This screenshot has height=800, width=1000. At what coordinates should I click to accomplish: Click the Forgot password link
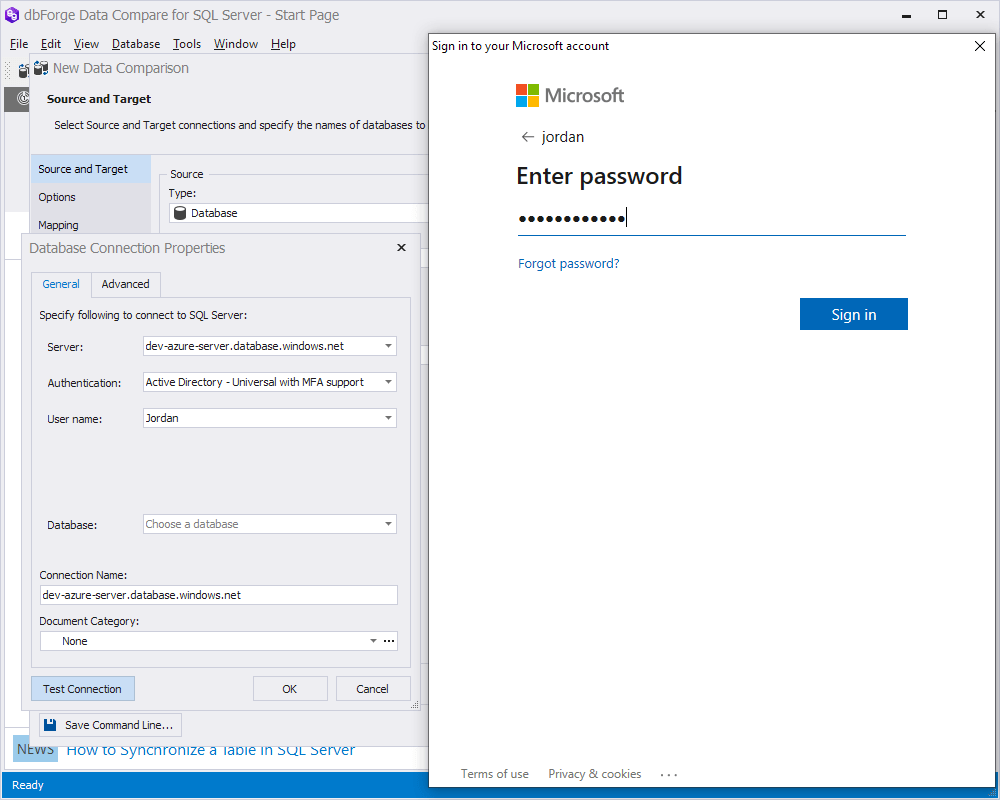(x=568, y=263)
